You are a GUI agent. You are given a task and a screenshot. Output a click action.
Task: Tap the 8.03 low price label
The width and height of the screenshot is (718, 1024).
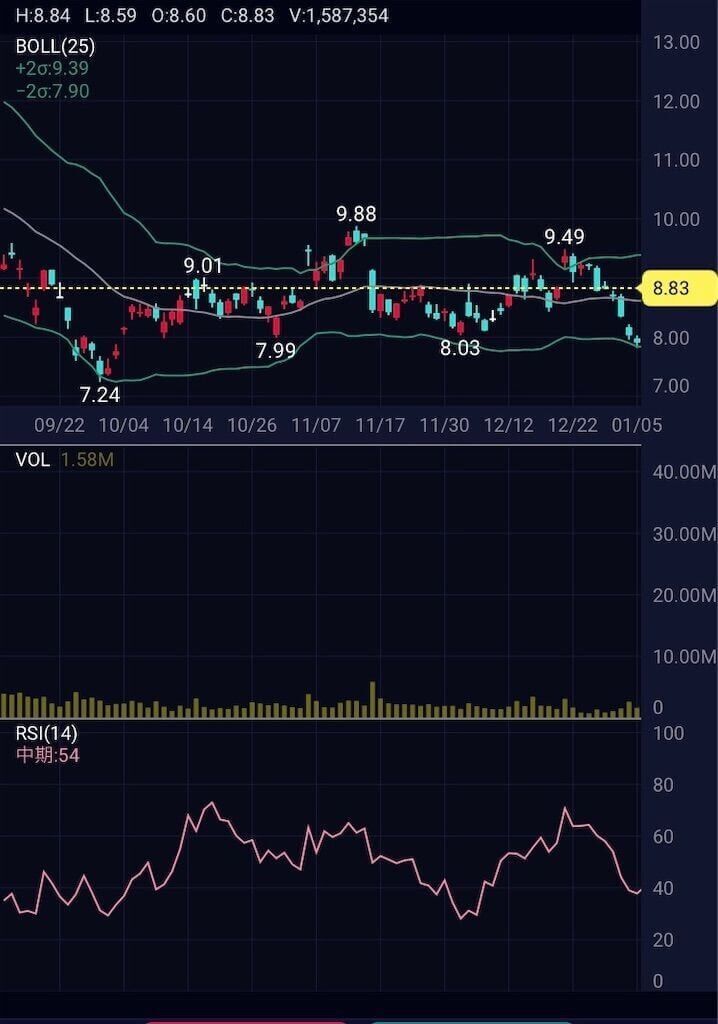pyautogui.click(x=460, y=348)
